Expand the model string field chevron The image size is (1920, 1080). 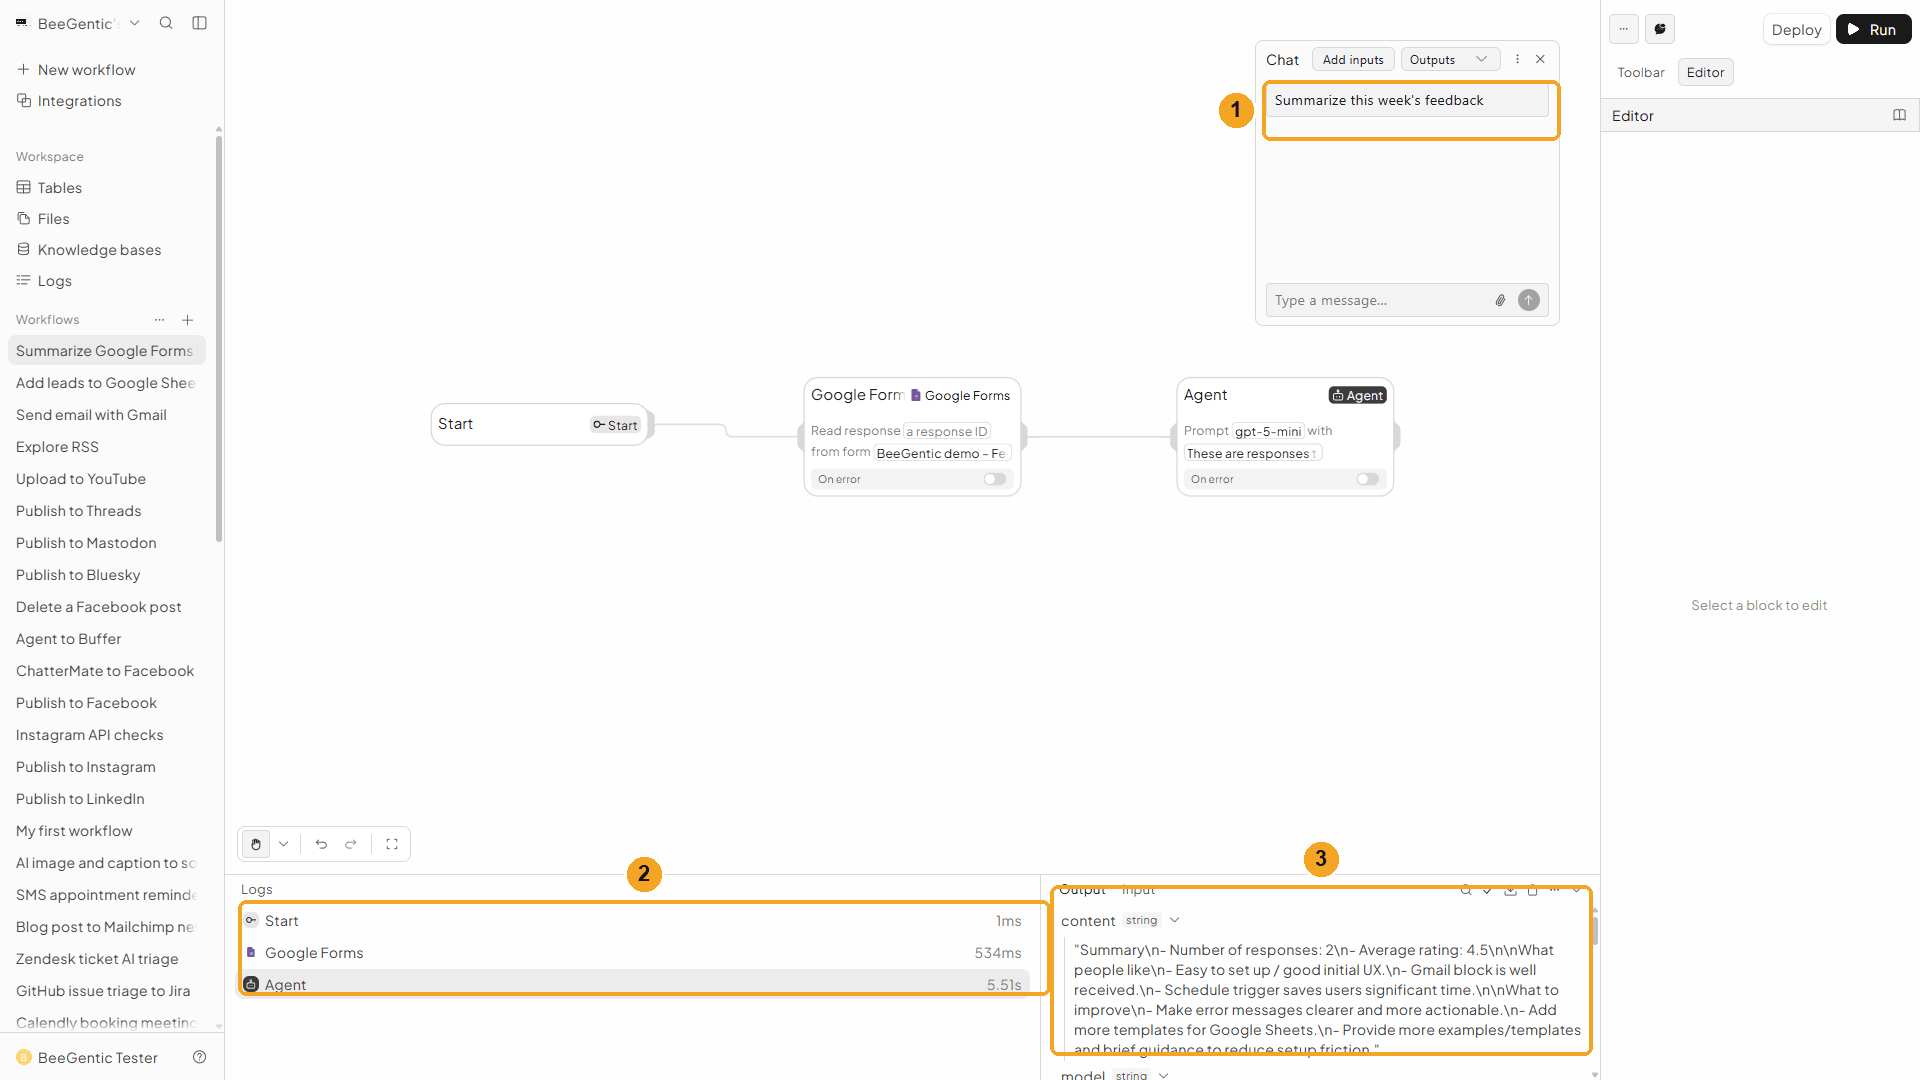click(x=1163, y=1075)
